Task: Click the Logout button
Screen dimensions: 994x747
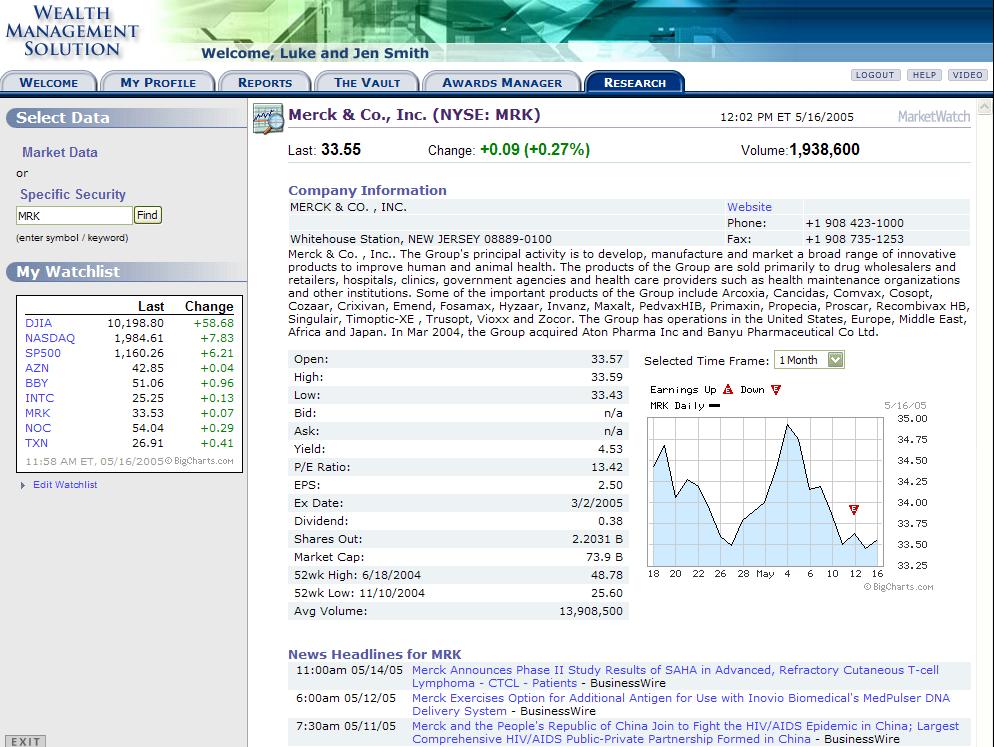Action: click(x=875, y=75)
